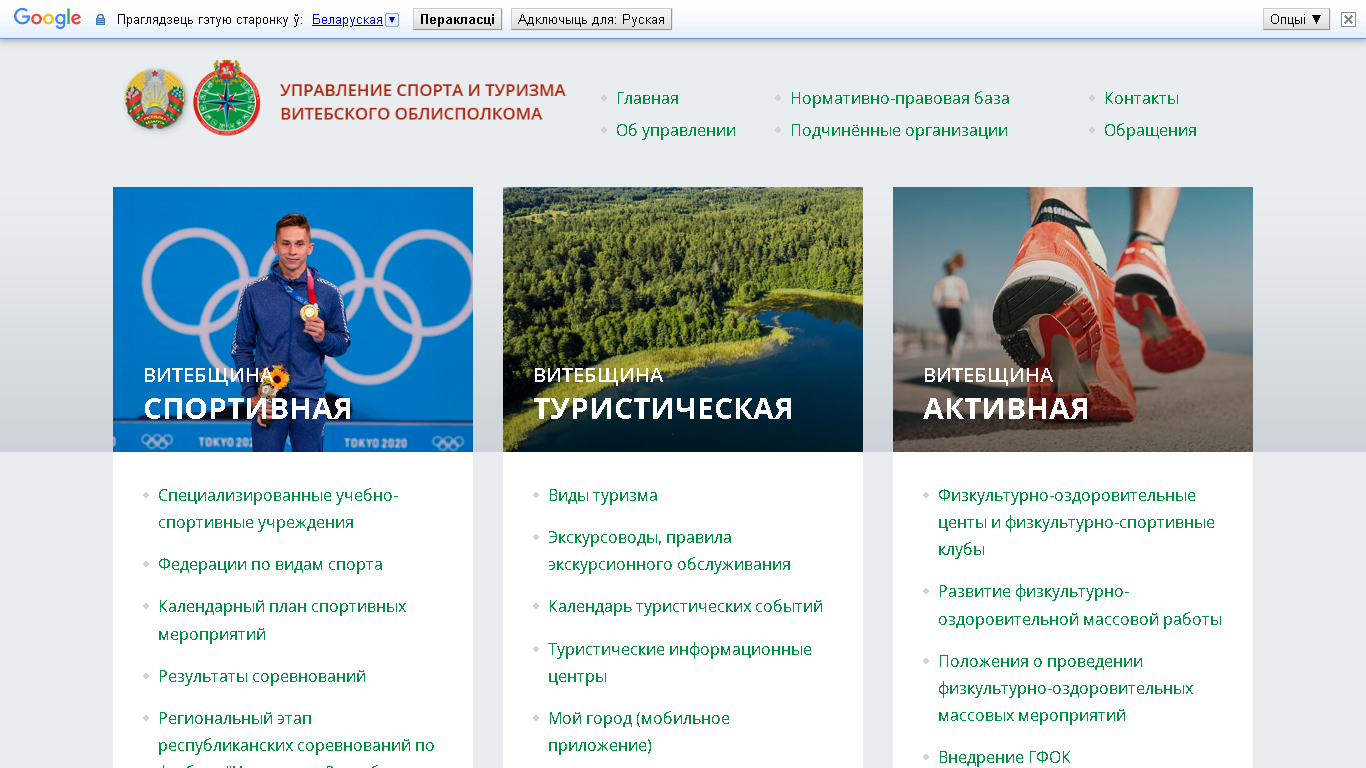Open Региональный этап республиканских соревнований link
Image resolution: width=1366 pixels, height=768 pixels.
pos(296,738)
